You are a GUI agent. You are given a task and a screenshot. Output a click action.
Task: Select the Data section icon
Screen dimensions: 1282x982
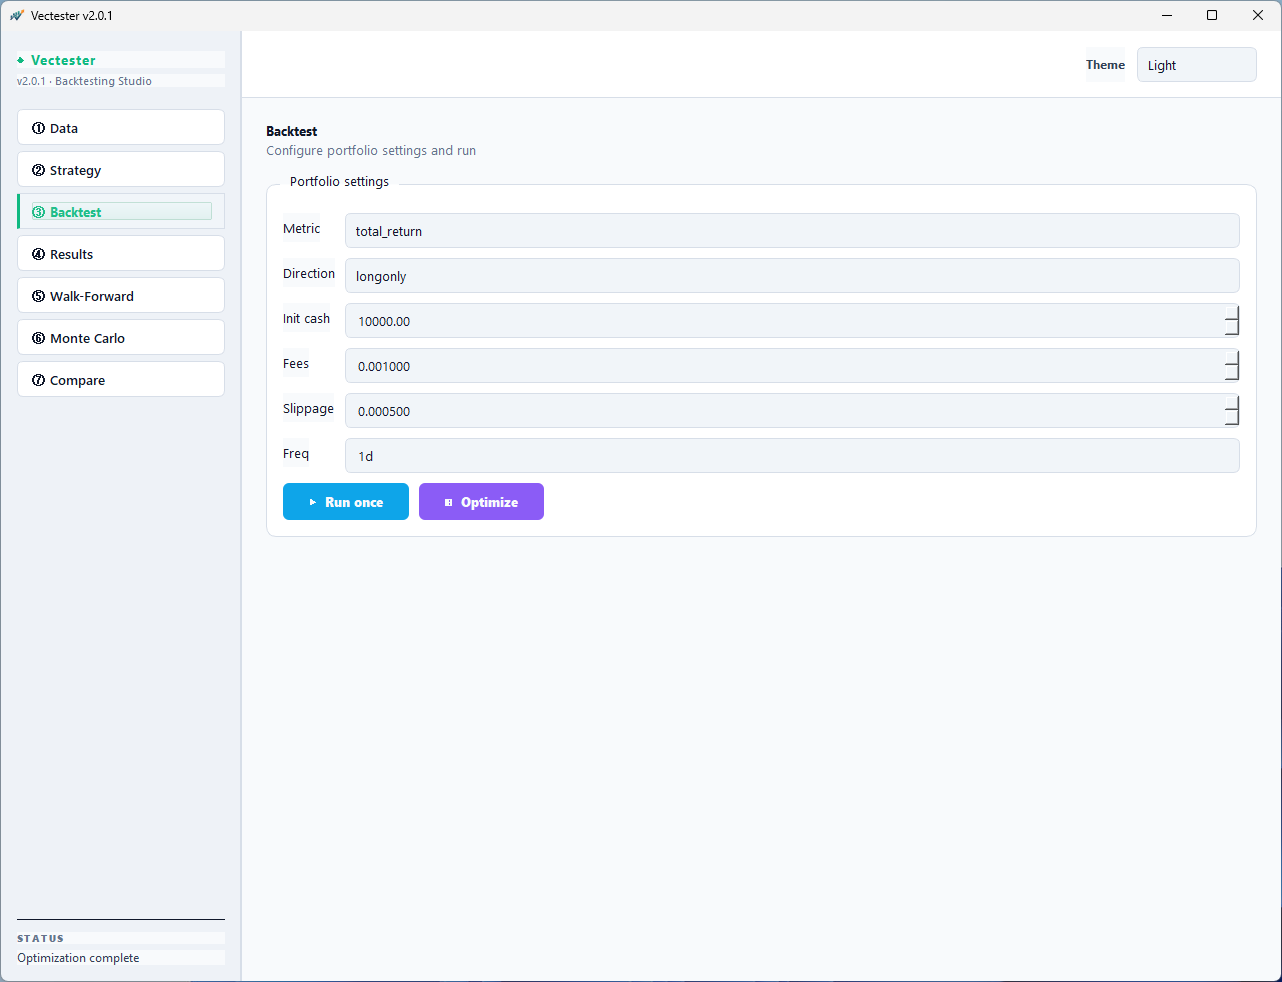[38, 127]
